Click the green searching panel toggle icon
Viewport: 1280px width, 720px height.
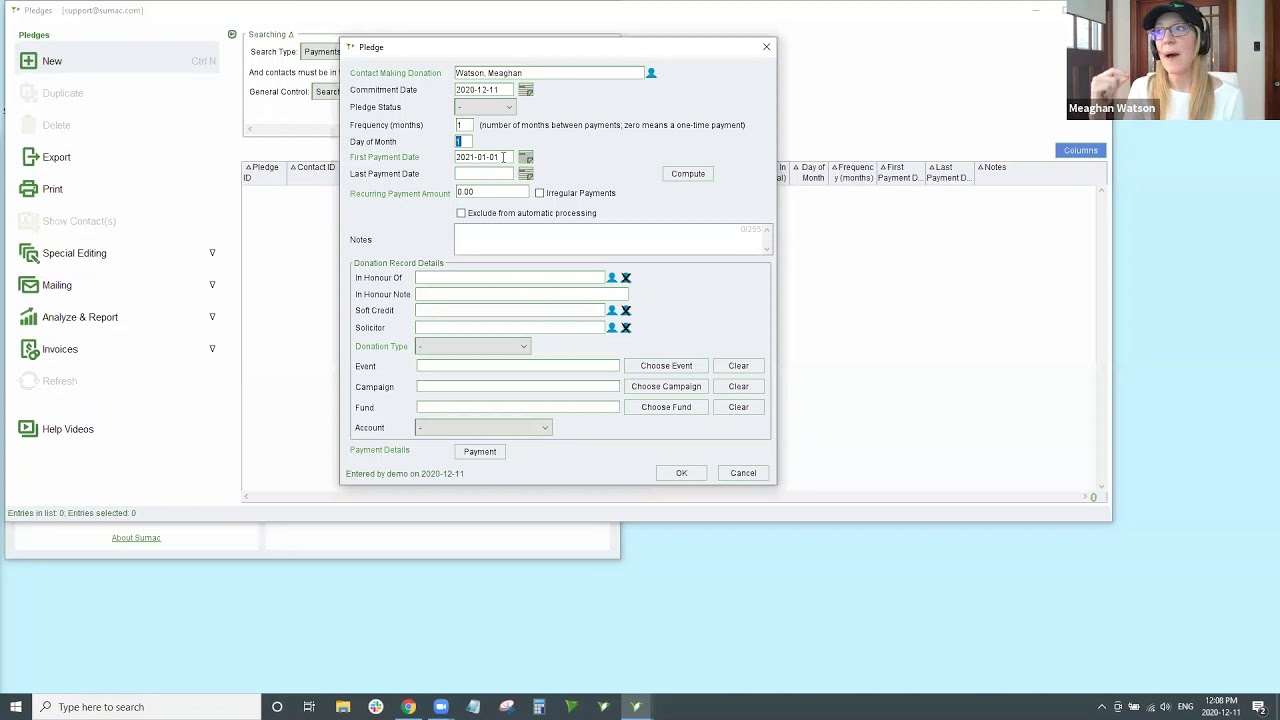click(232, 34)
